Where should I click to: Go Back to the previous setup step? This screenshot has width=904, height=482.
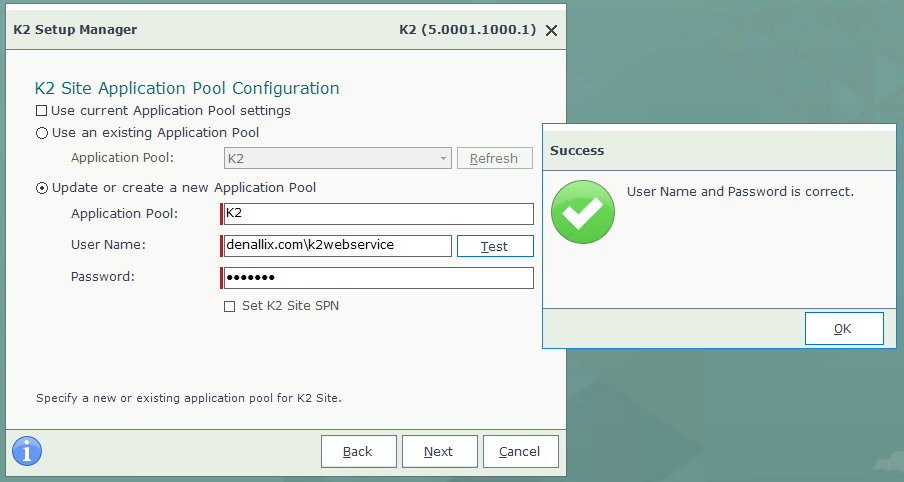pos(359,451)
